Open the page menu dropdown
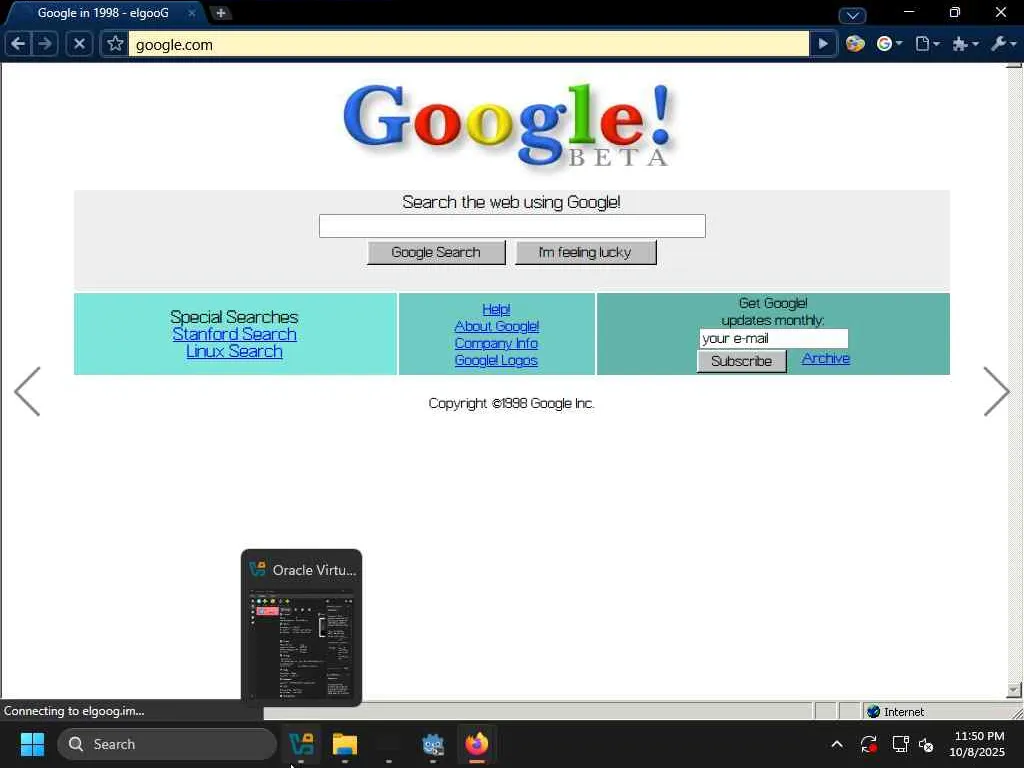The image size is (1024, 768). pyautogui.click(x=927, y=44)
